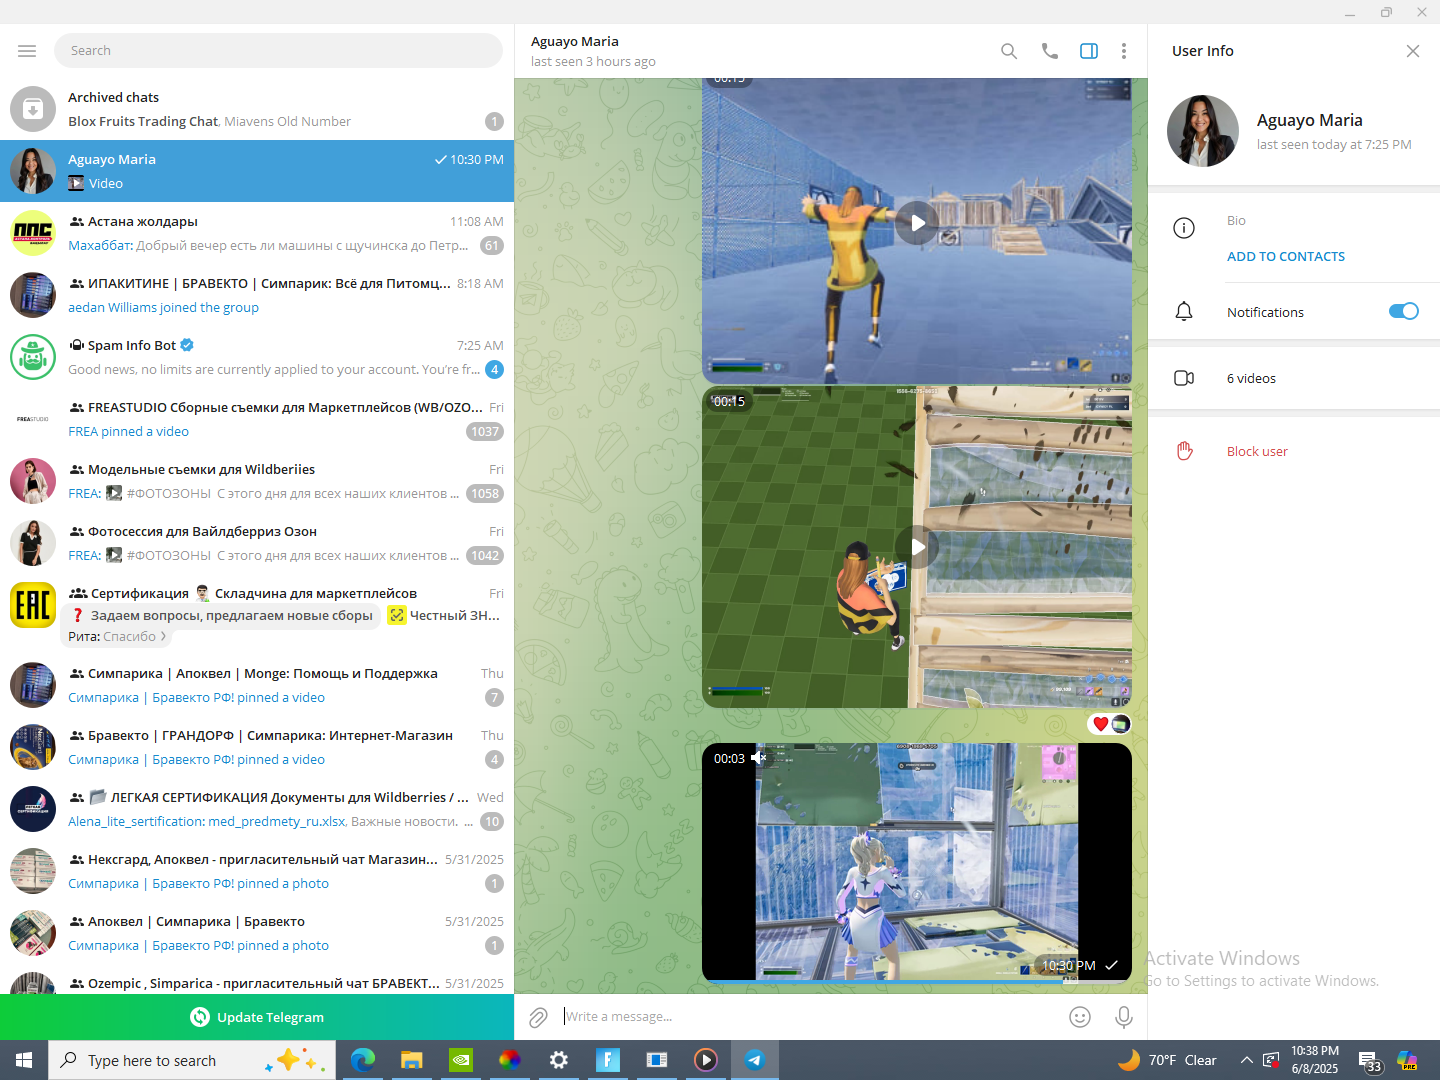The width and height of the screenshot is (1440, 1080).
Task: Click Telegram taskbar icon
Action: 755,1060
